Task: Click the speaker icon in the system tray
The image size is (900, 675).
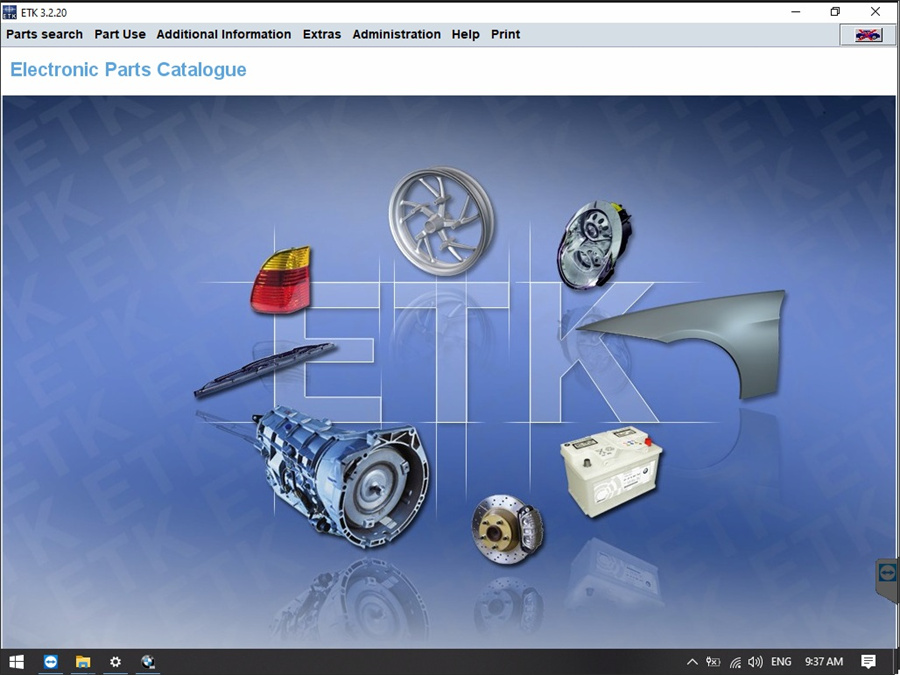Action: pos(755,662)
